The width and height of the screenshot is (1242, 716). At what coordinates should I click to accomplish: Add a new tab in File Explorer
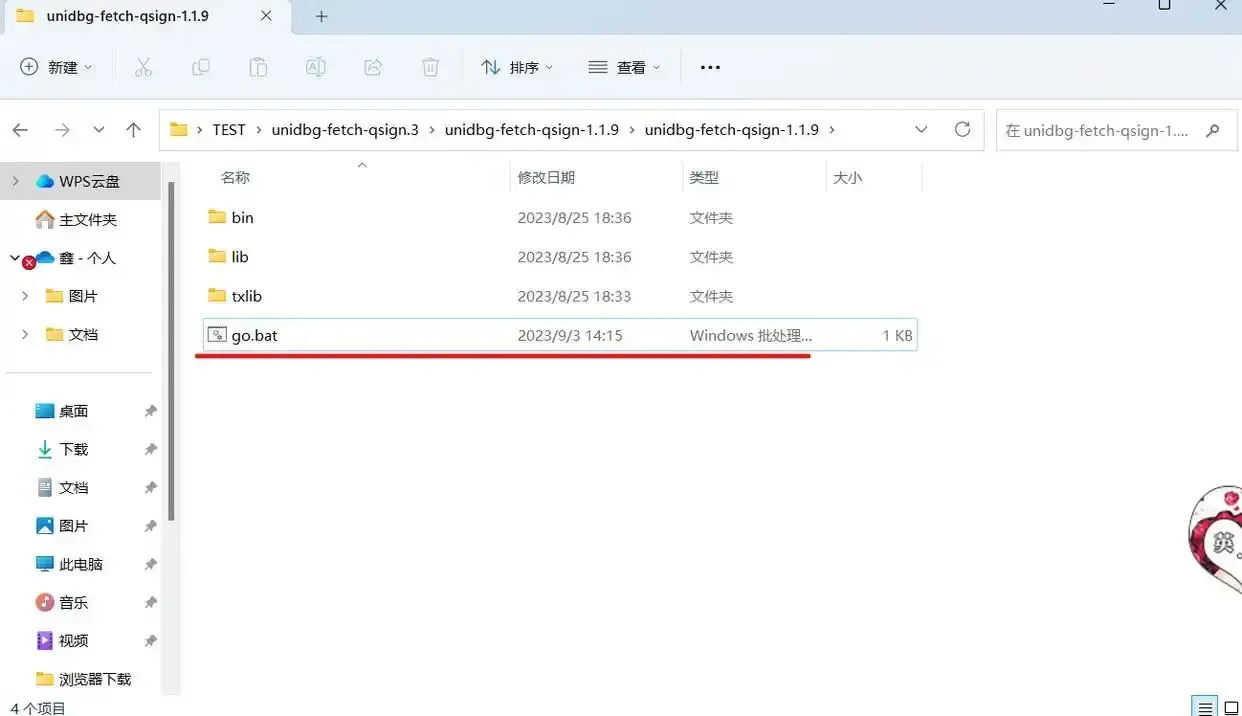321,17
